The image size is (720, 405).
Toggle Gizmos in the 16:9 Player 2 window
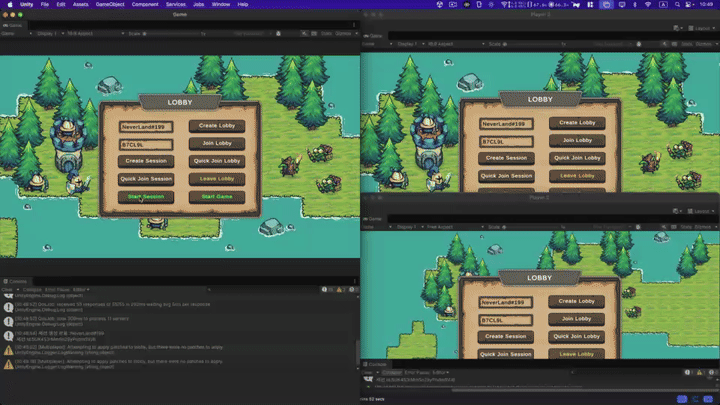[703, 44]
